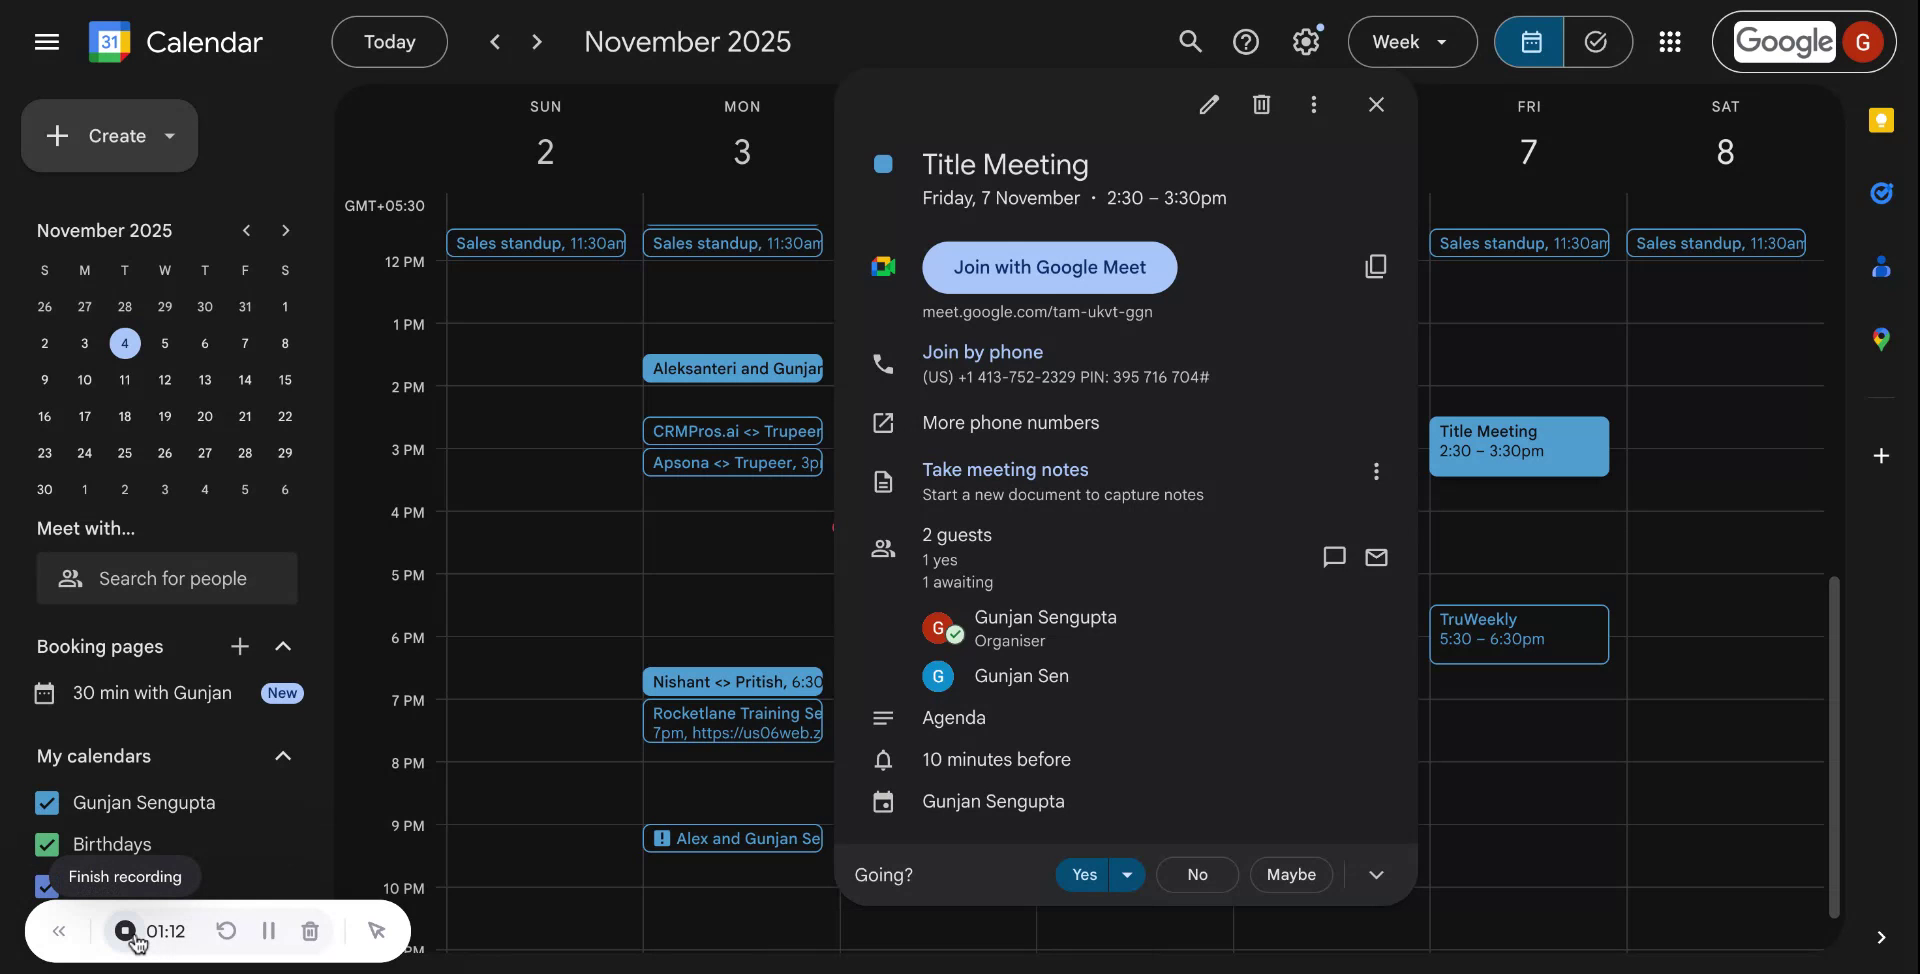Open the Week view dropdown
The height and width of the screenshot is (974, 1920).
click(x=1411, y=41)
